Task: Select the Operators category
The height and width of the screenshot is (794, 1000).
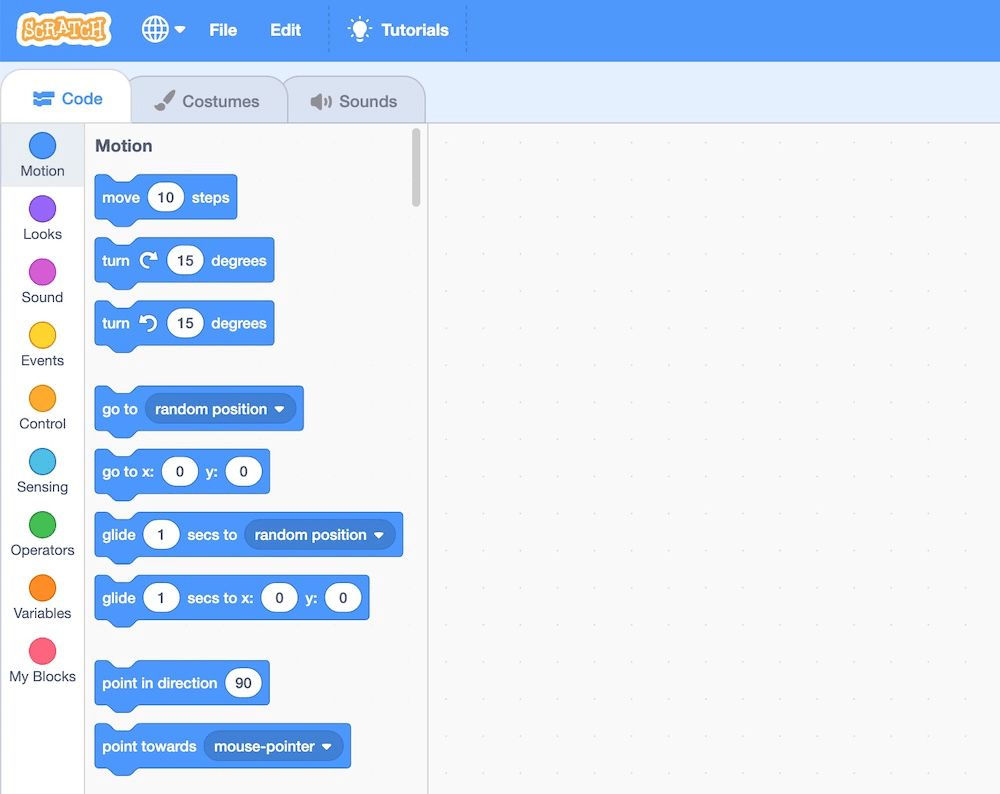Action: coord(41,524)
